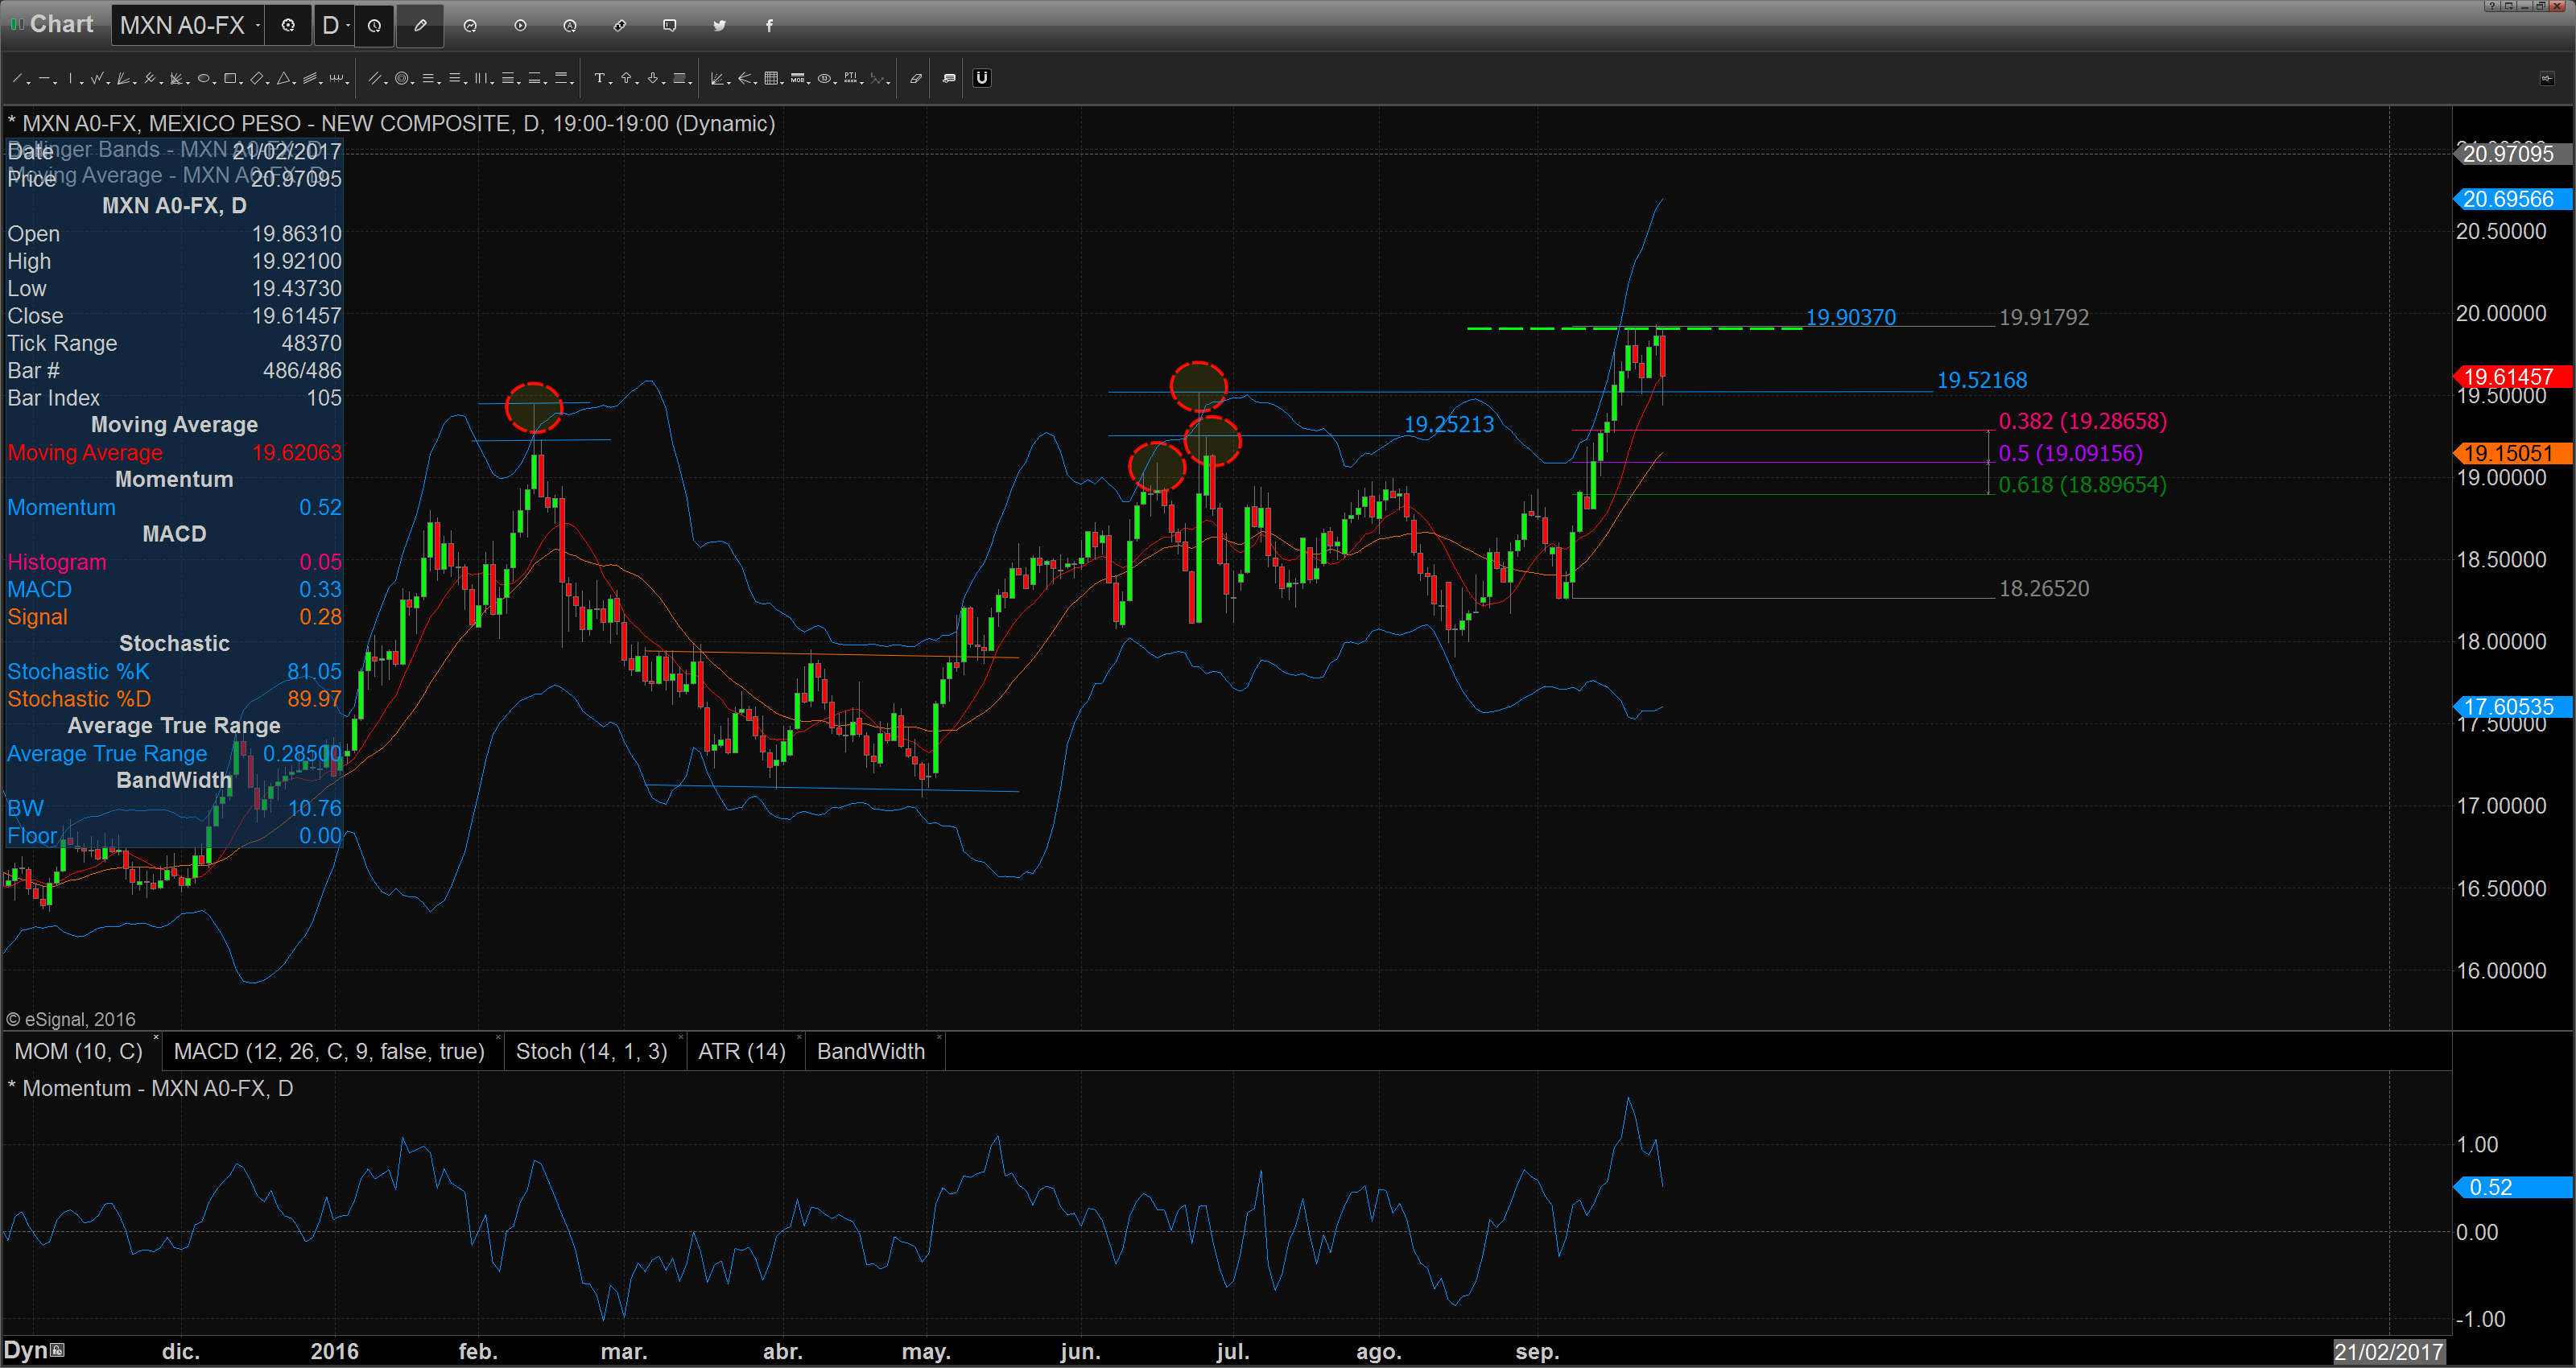Switch to the MOM (10, C) tab
The height and width of the screenshot is (1368, 2576).
click(79, 1051)
